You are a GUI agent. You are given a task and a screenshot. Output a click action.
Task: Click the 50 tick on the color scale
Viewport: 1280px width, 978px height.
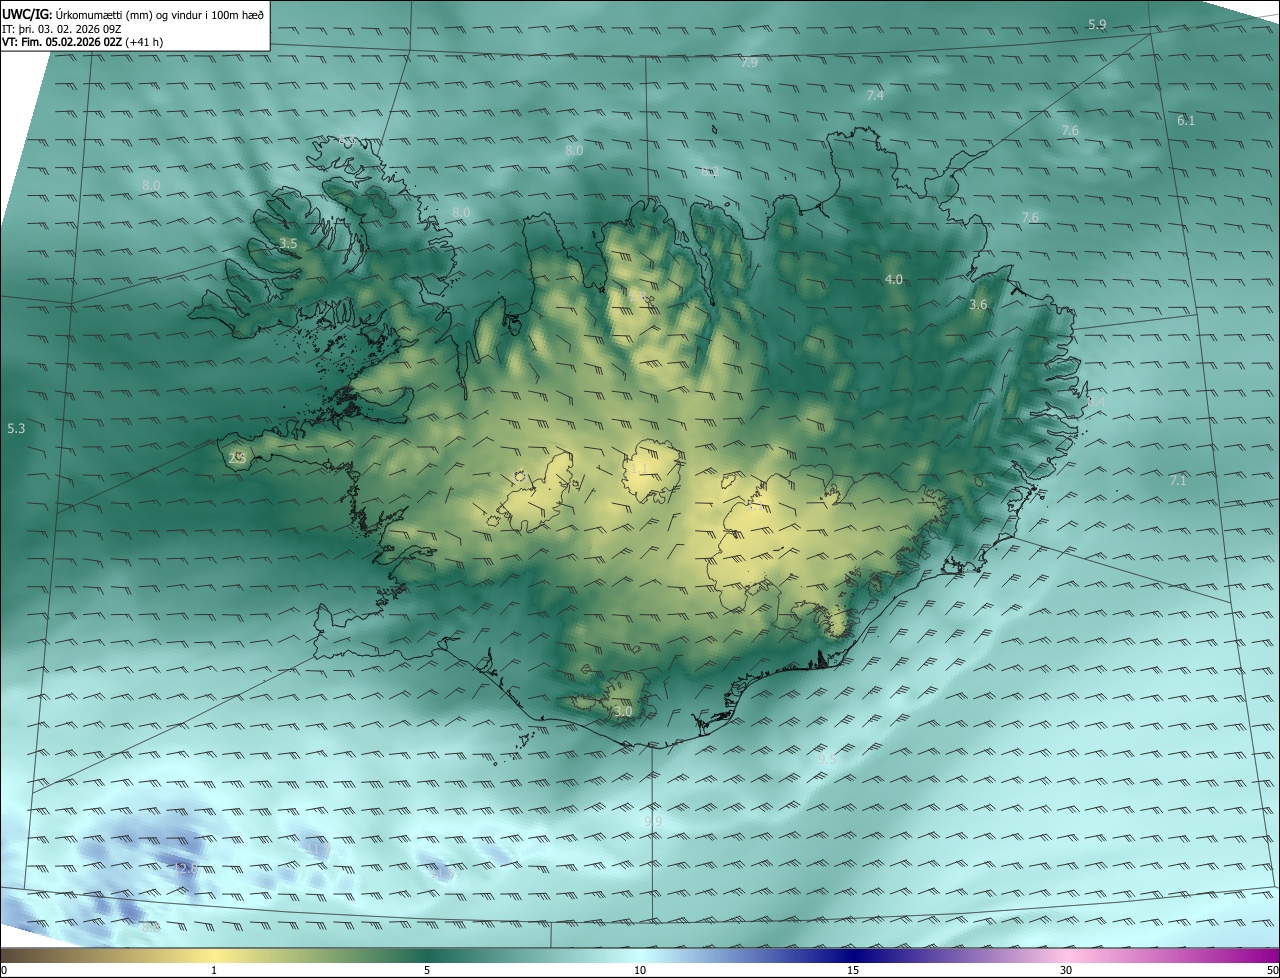click(1272, 970)
